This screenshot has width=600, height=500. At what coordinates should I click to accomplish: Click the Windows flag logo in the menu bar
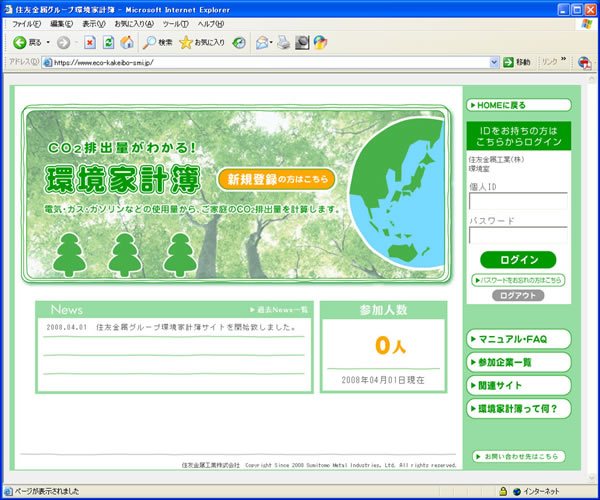pyautogui.click(x=586, y=24)
